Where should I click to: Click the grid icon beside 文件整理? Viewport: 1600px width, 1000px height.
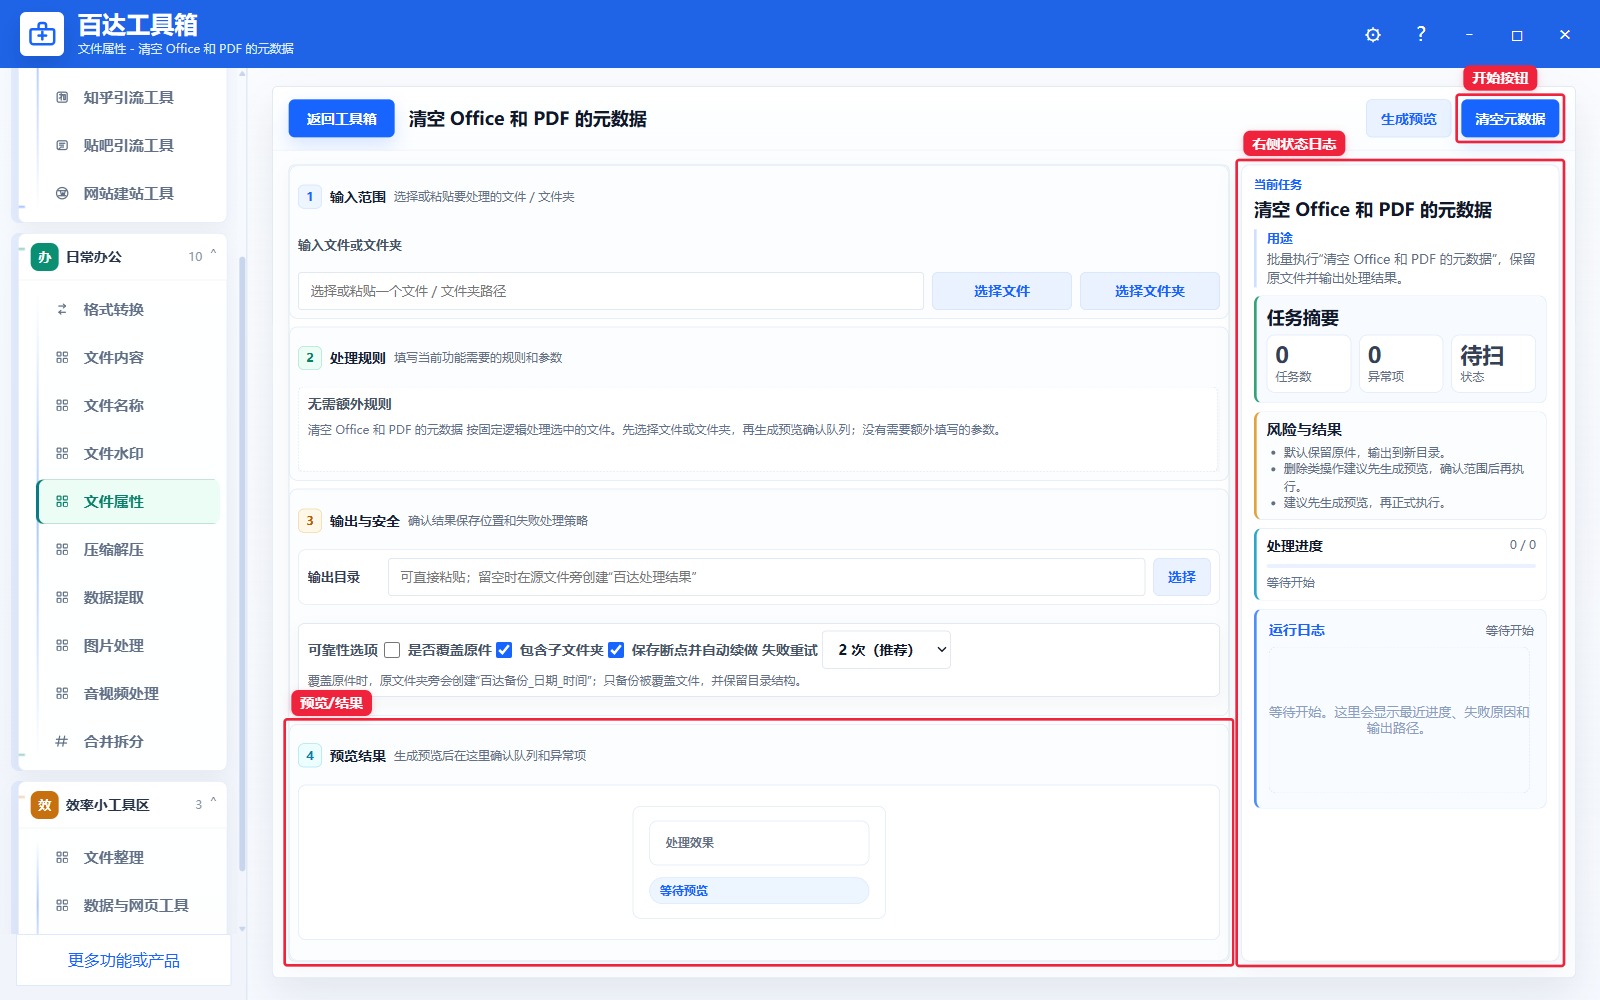point(62,857)
